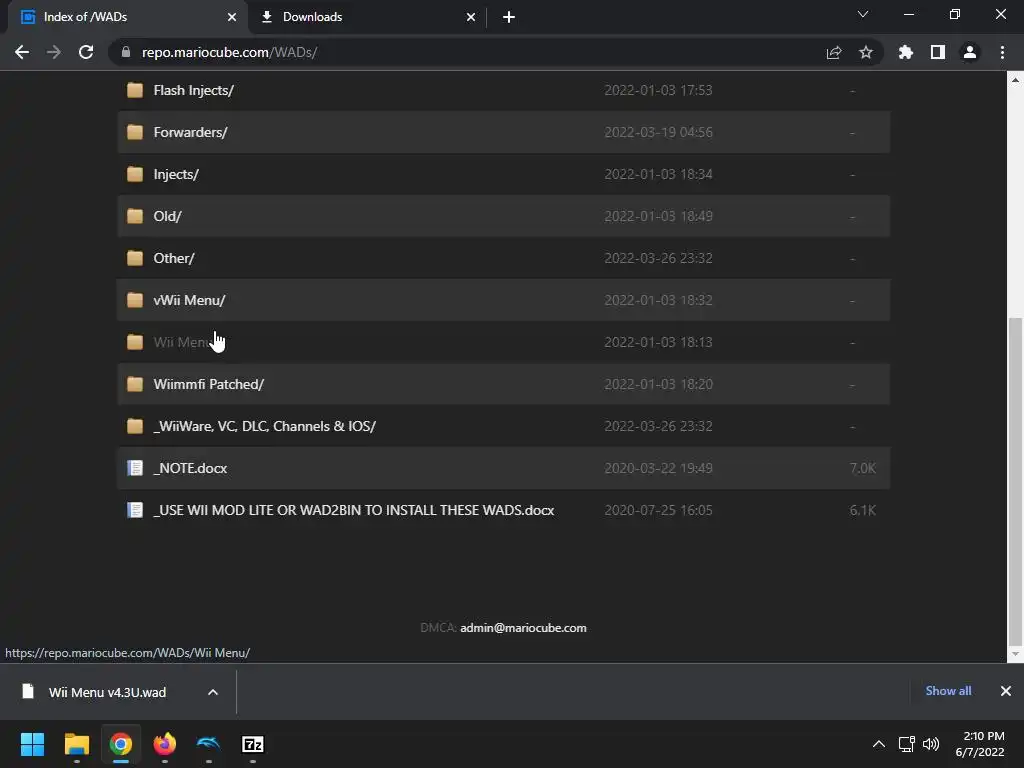Open the volume tray icon
The width and height of the screenshot is (1024, 768).
tap(931, 744)
